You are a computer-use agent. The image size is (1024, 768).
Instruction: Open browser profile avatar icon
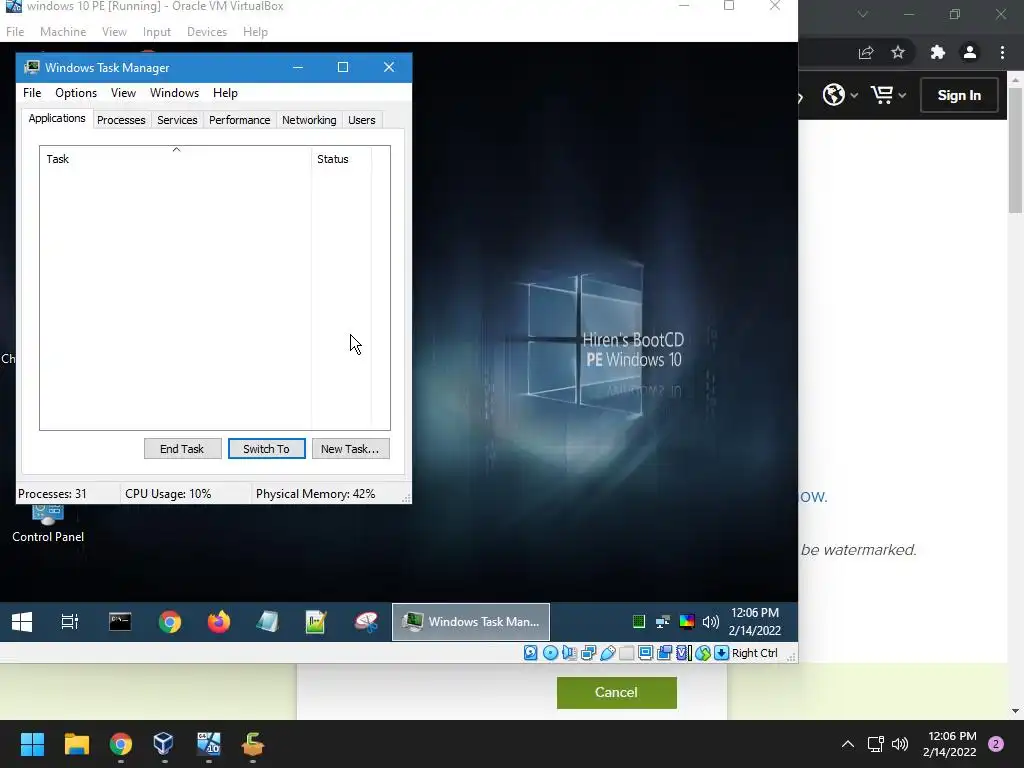(970, 52)
